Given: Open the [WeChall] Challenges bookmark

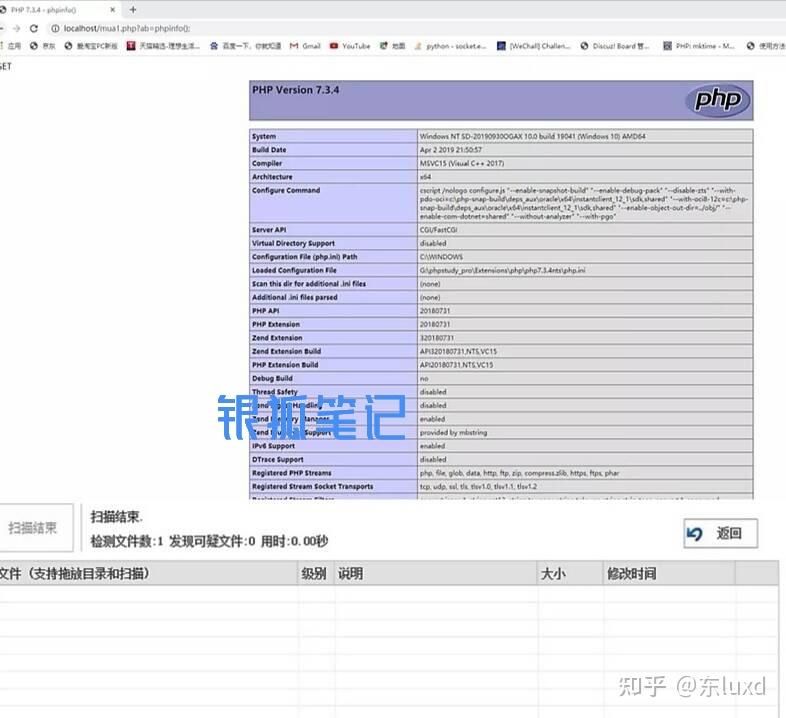Looking at the screenshot, I should pyautogui.click(x=534, y=46).
